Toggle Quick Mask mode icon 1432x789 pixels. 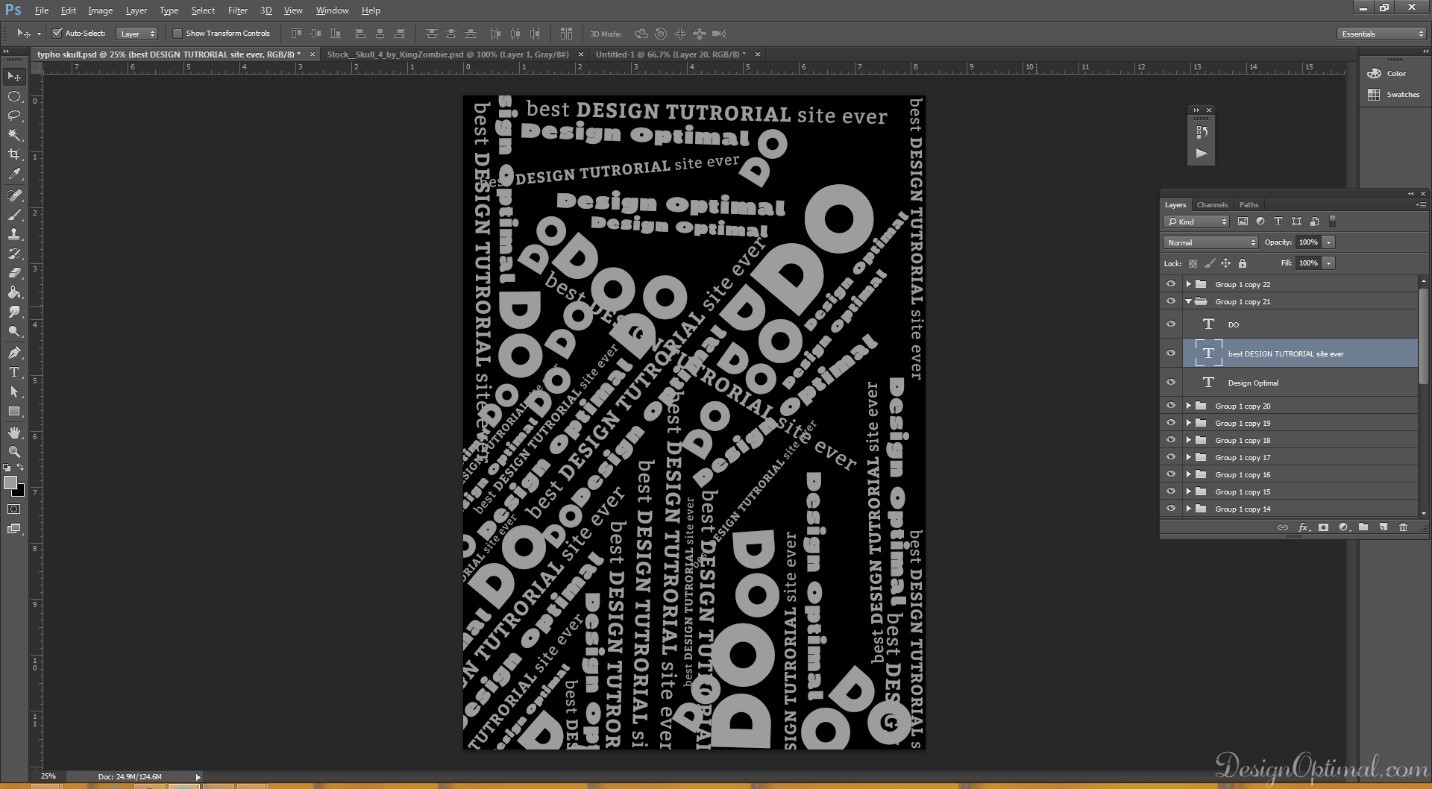click(x=14, y=509)
